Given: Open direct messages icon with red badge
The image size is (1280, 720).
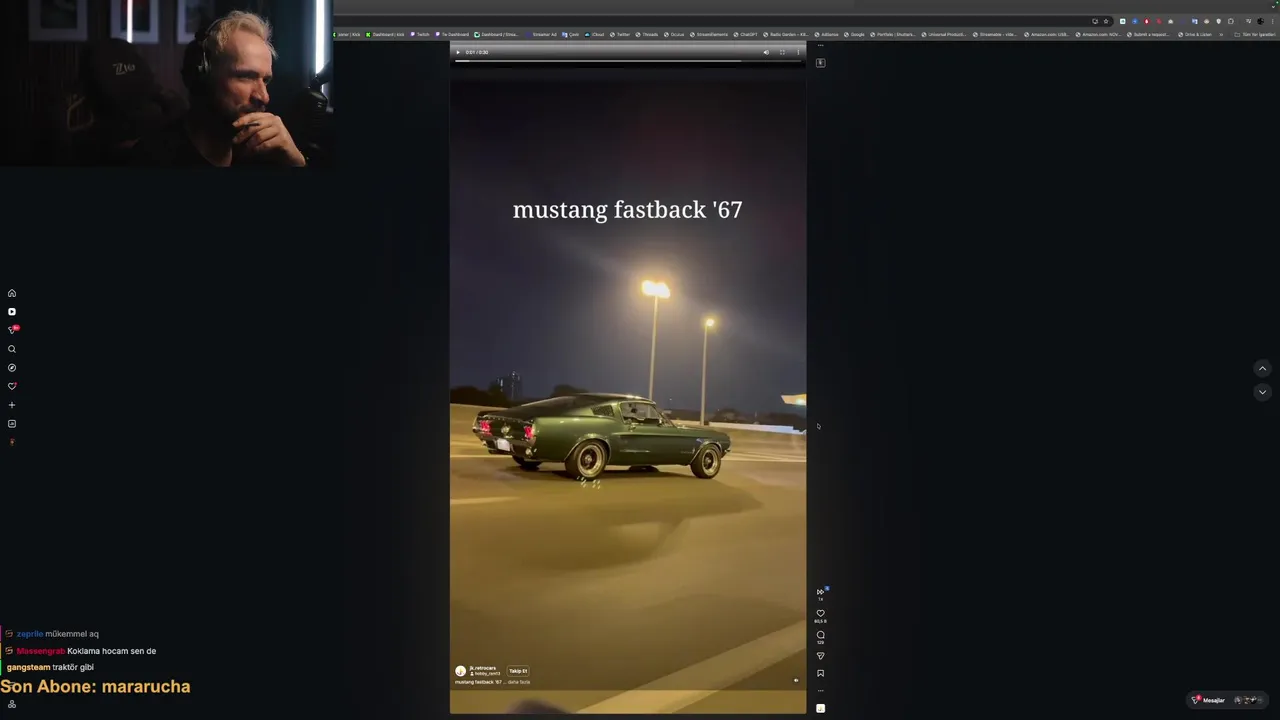Looking at the screenshot, I should 13,330.
